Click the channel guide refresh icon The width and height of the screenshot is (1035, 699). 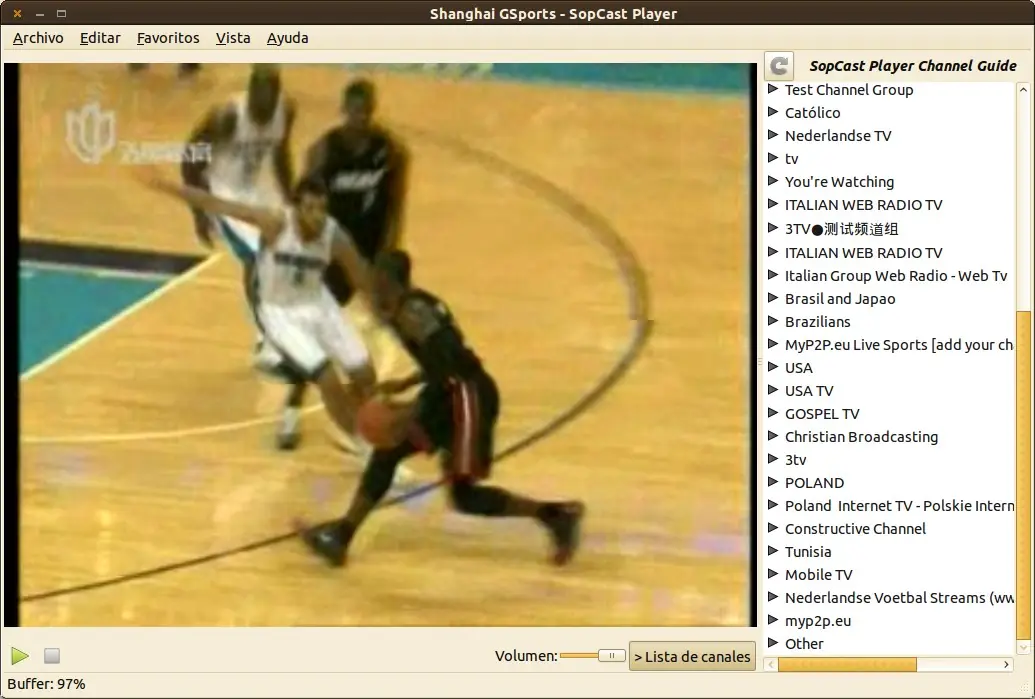pyautogui.click(x=779, y=65)
